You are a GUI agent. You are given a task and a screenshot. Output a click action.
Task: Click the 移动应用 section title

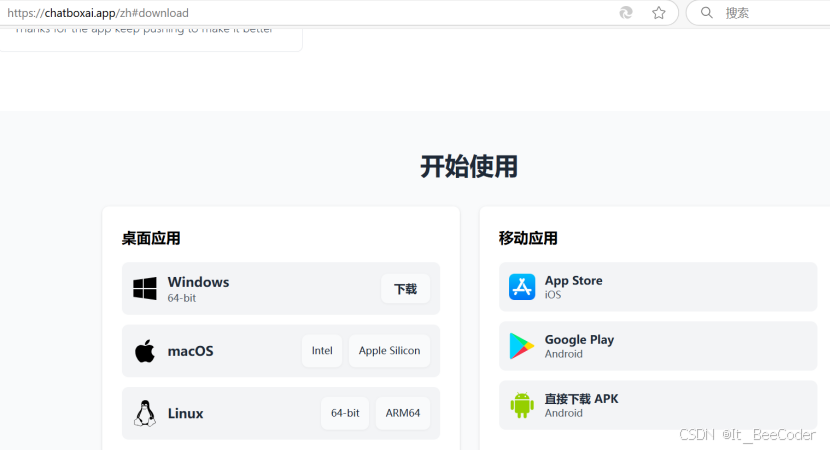[528, 239]
